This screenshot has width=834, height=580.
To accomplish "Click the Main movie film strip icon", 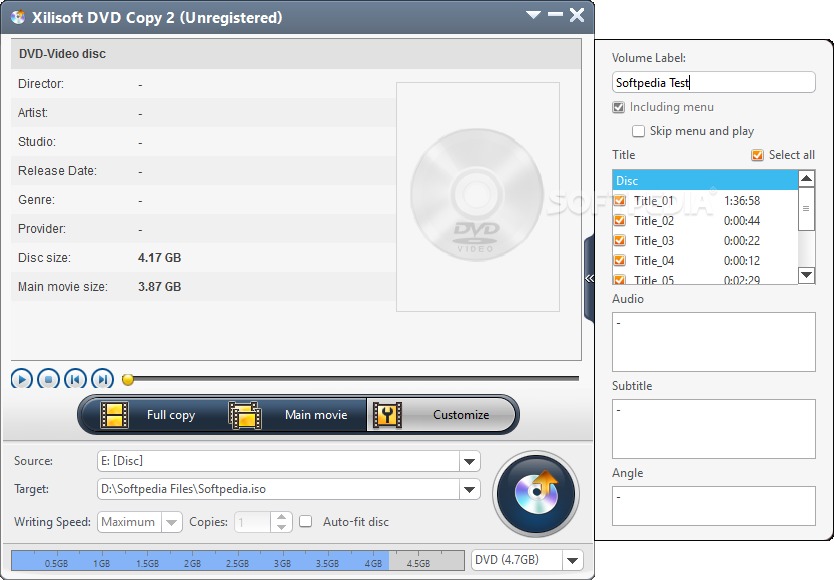I will 245,415.
